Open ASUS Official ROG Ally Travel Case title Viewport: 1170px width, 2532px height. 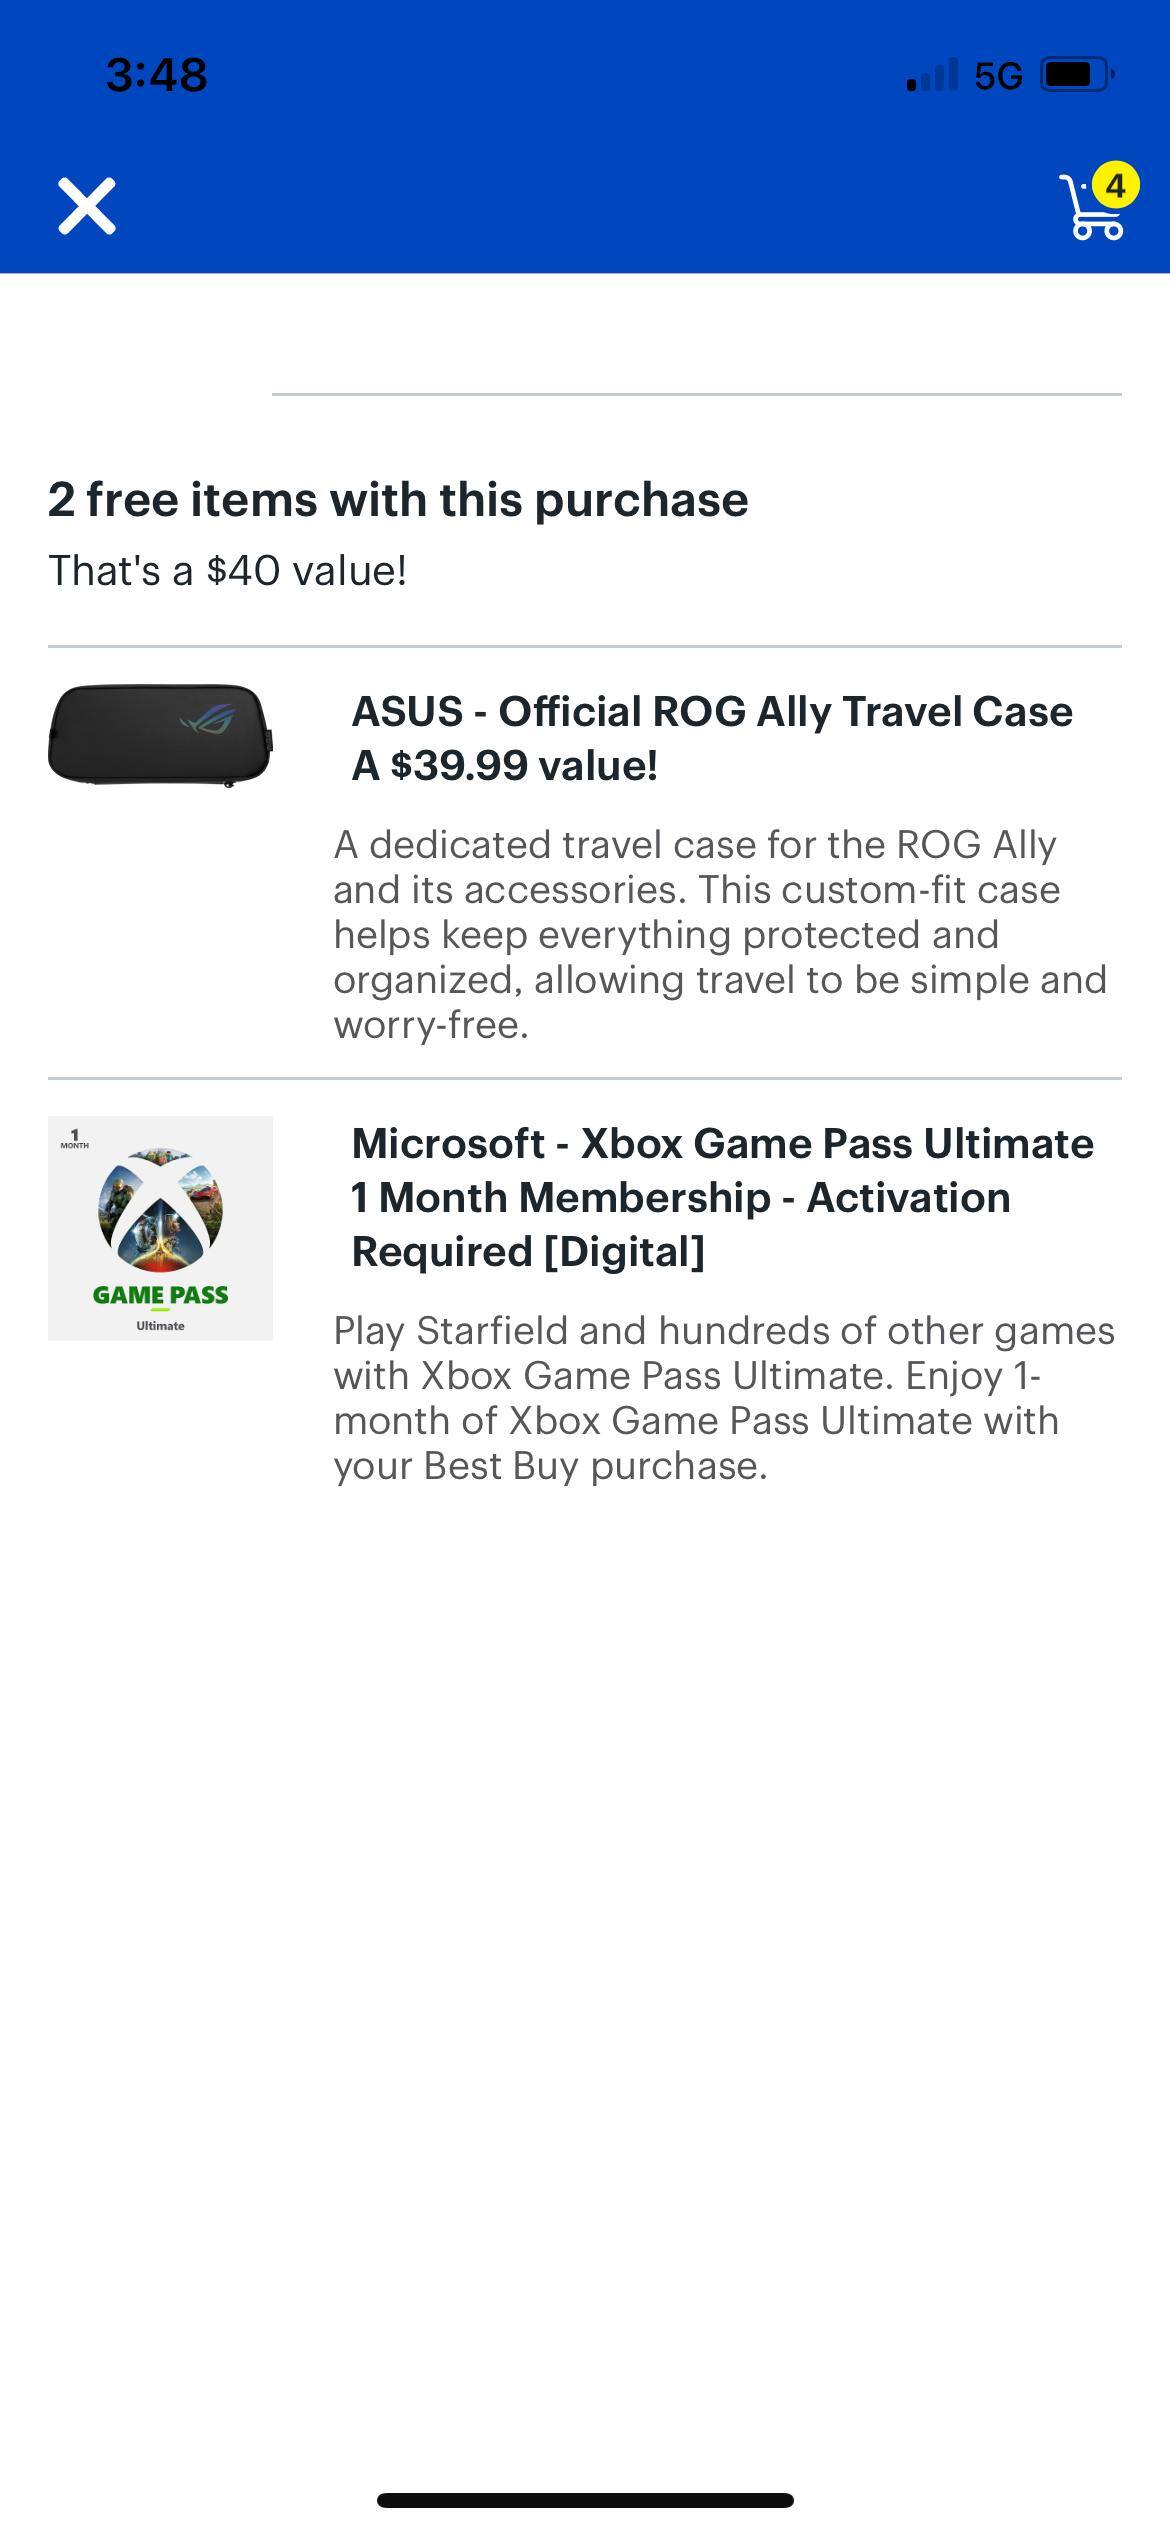[711, 712]
